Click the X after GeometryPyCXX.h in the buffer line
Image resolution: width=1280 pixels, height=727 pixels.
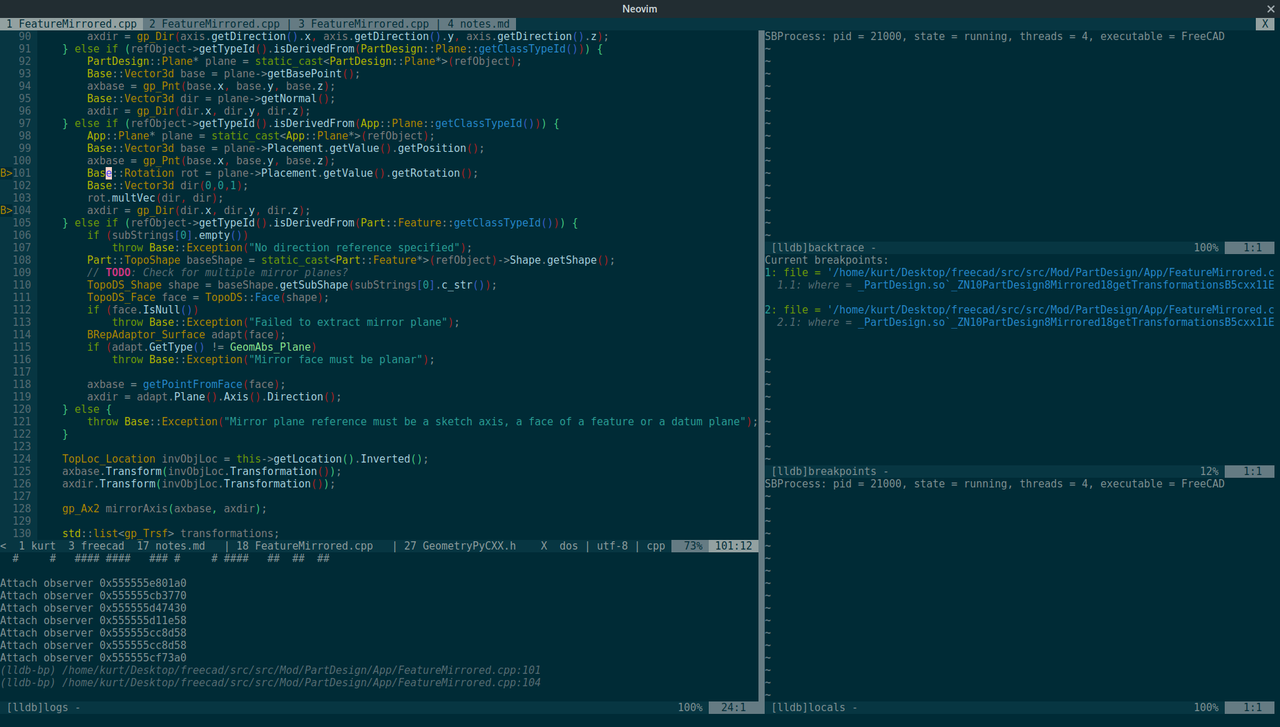point(544,546)
